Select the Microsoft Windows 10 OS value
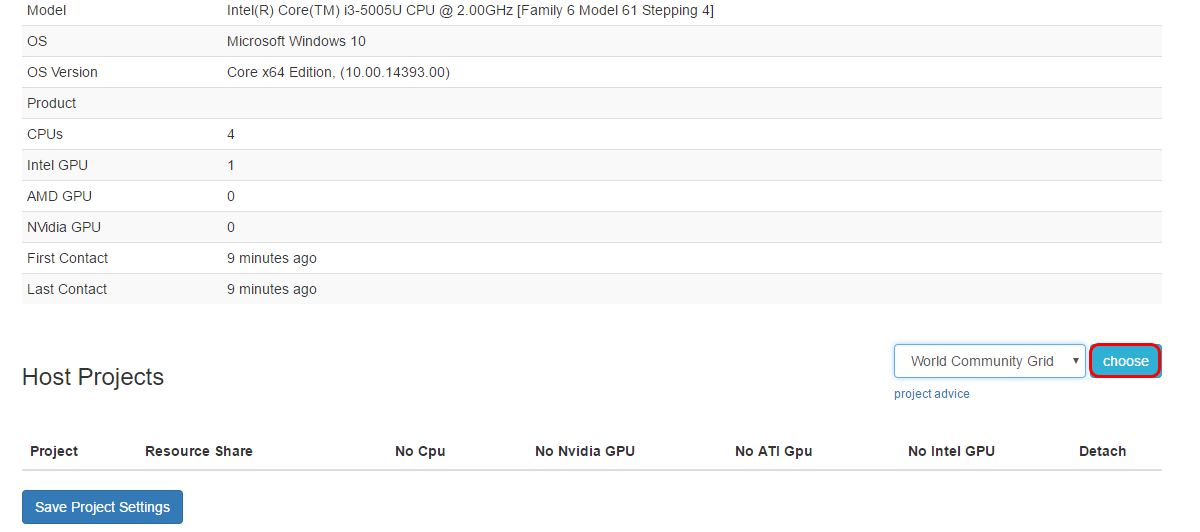This screenshot has width=1200, height=532. pyautogui.click(x=296, y=41)
